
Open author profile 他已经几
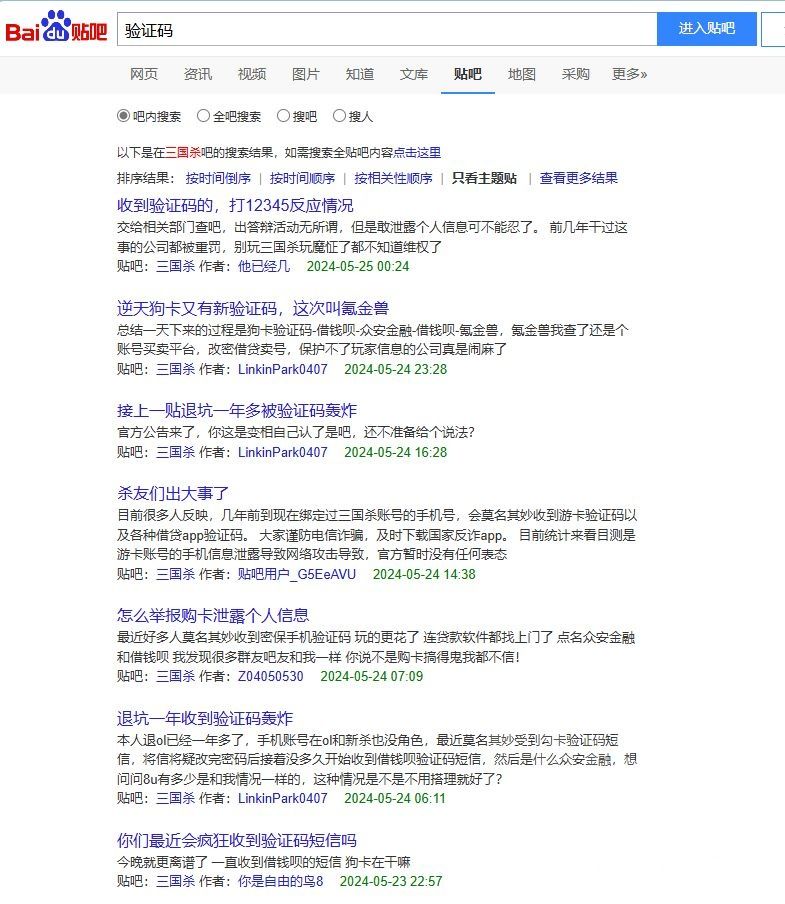click(x=263, y=266)
